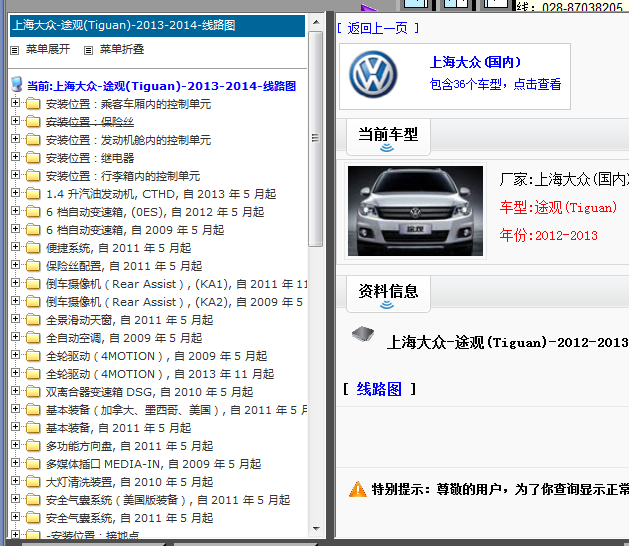The image size is (629, 546).
Task: Click folder icon of 安装位置：继电器
Action: coord(33,158)
